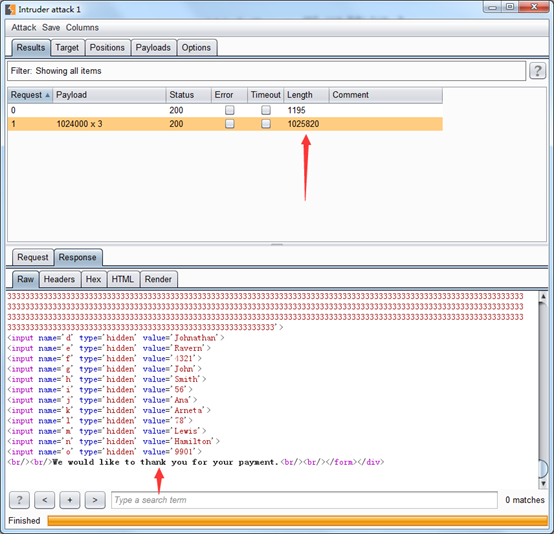The width and height of the screenshot is (554, 534).
Task: Click hidden input line with value 'Hamilton'
Action: [x=114, y=441]
